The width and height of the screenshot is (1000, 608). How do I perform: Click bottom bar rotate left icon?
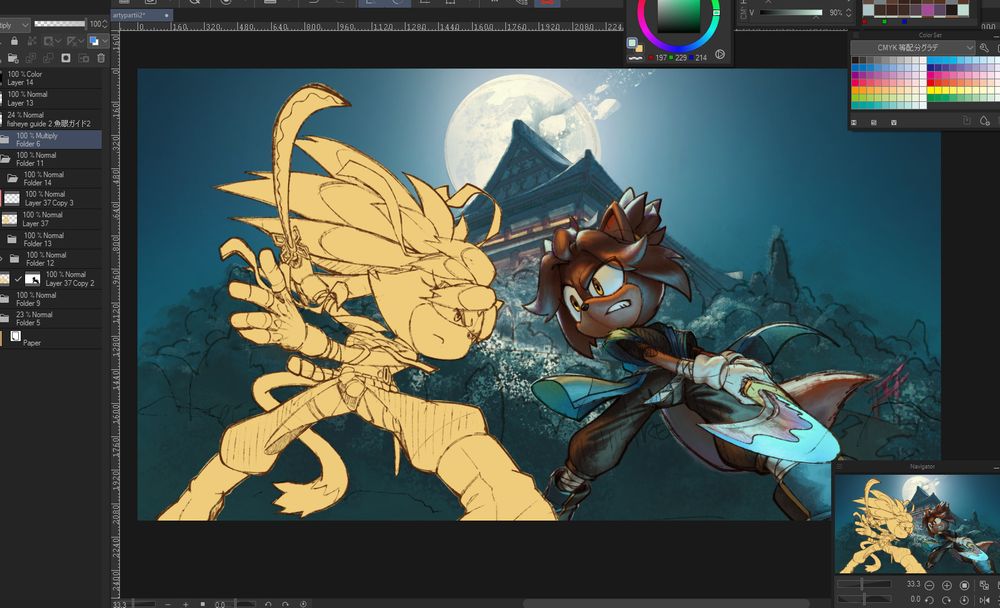[x=268, y=604]
